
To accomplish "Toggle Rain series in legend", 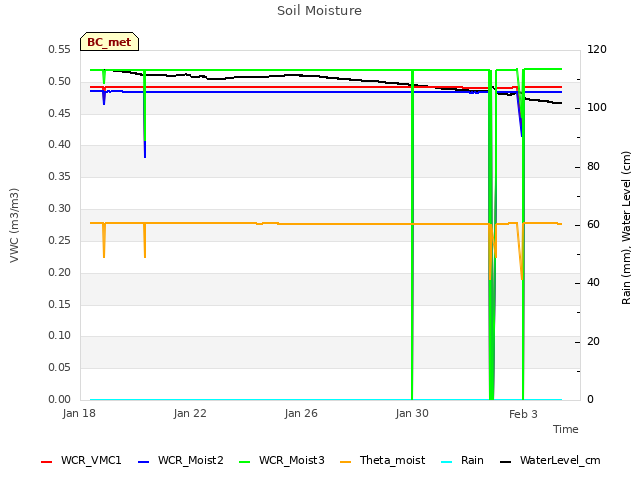I will click(x=462, y=460).
